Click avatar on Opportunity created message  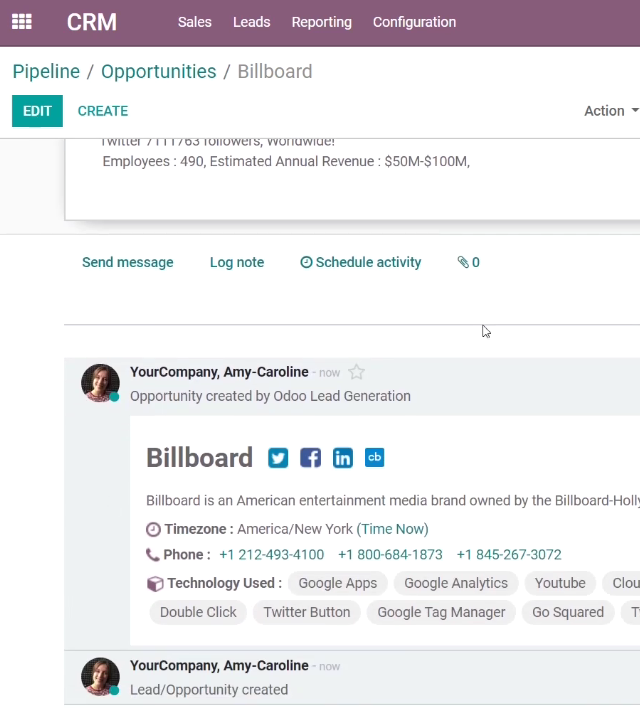[x=100, y=383]
